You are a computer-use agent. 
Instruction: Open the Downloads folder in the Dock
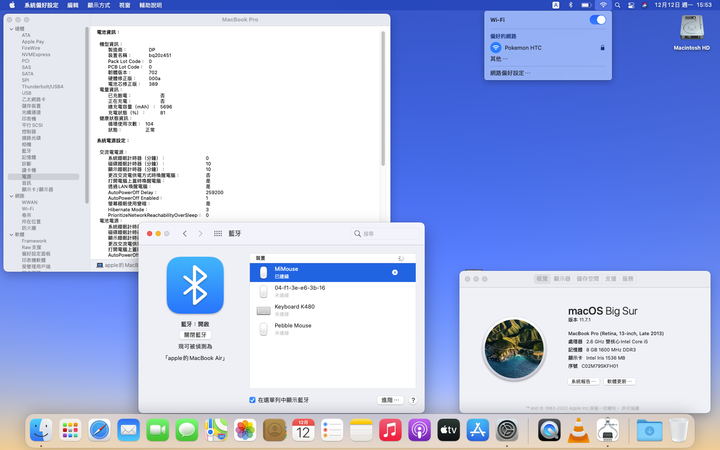pyautogui.click(x=649, y=430)
